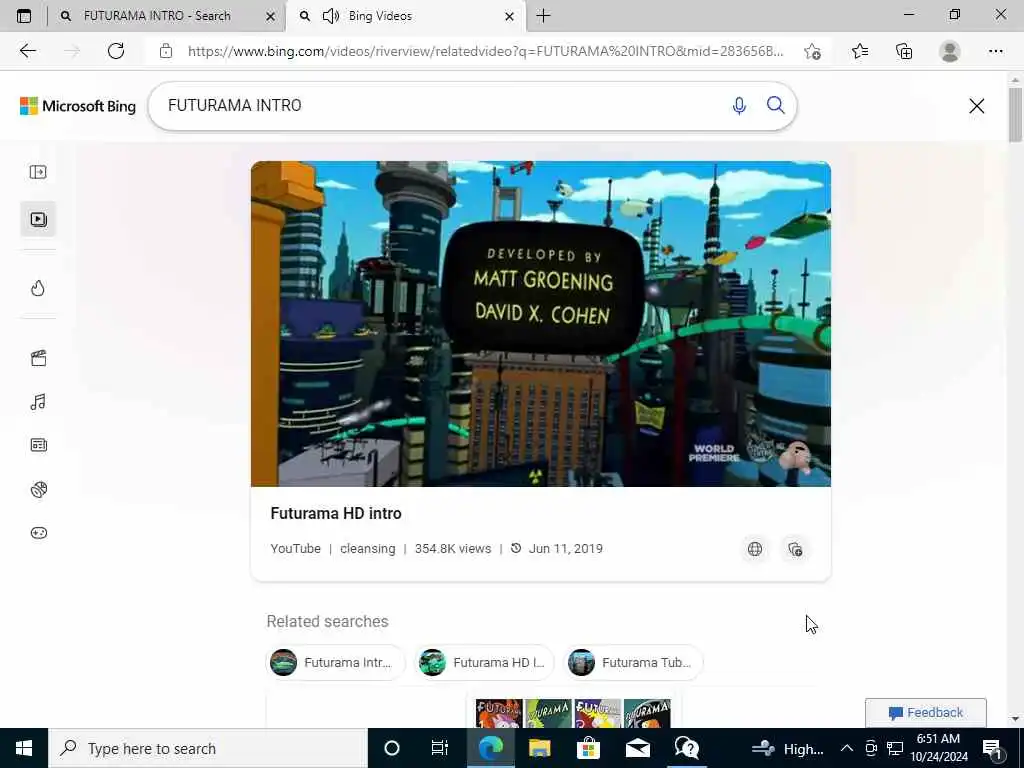Run search with magnifier icon
This screenshot has width=1024, height=768.
[x=776, y=105]
